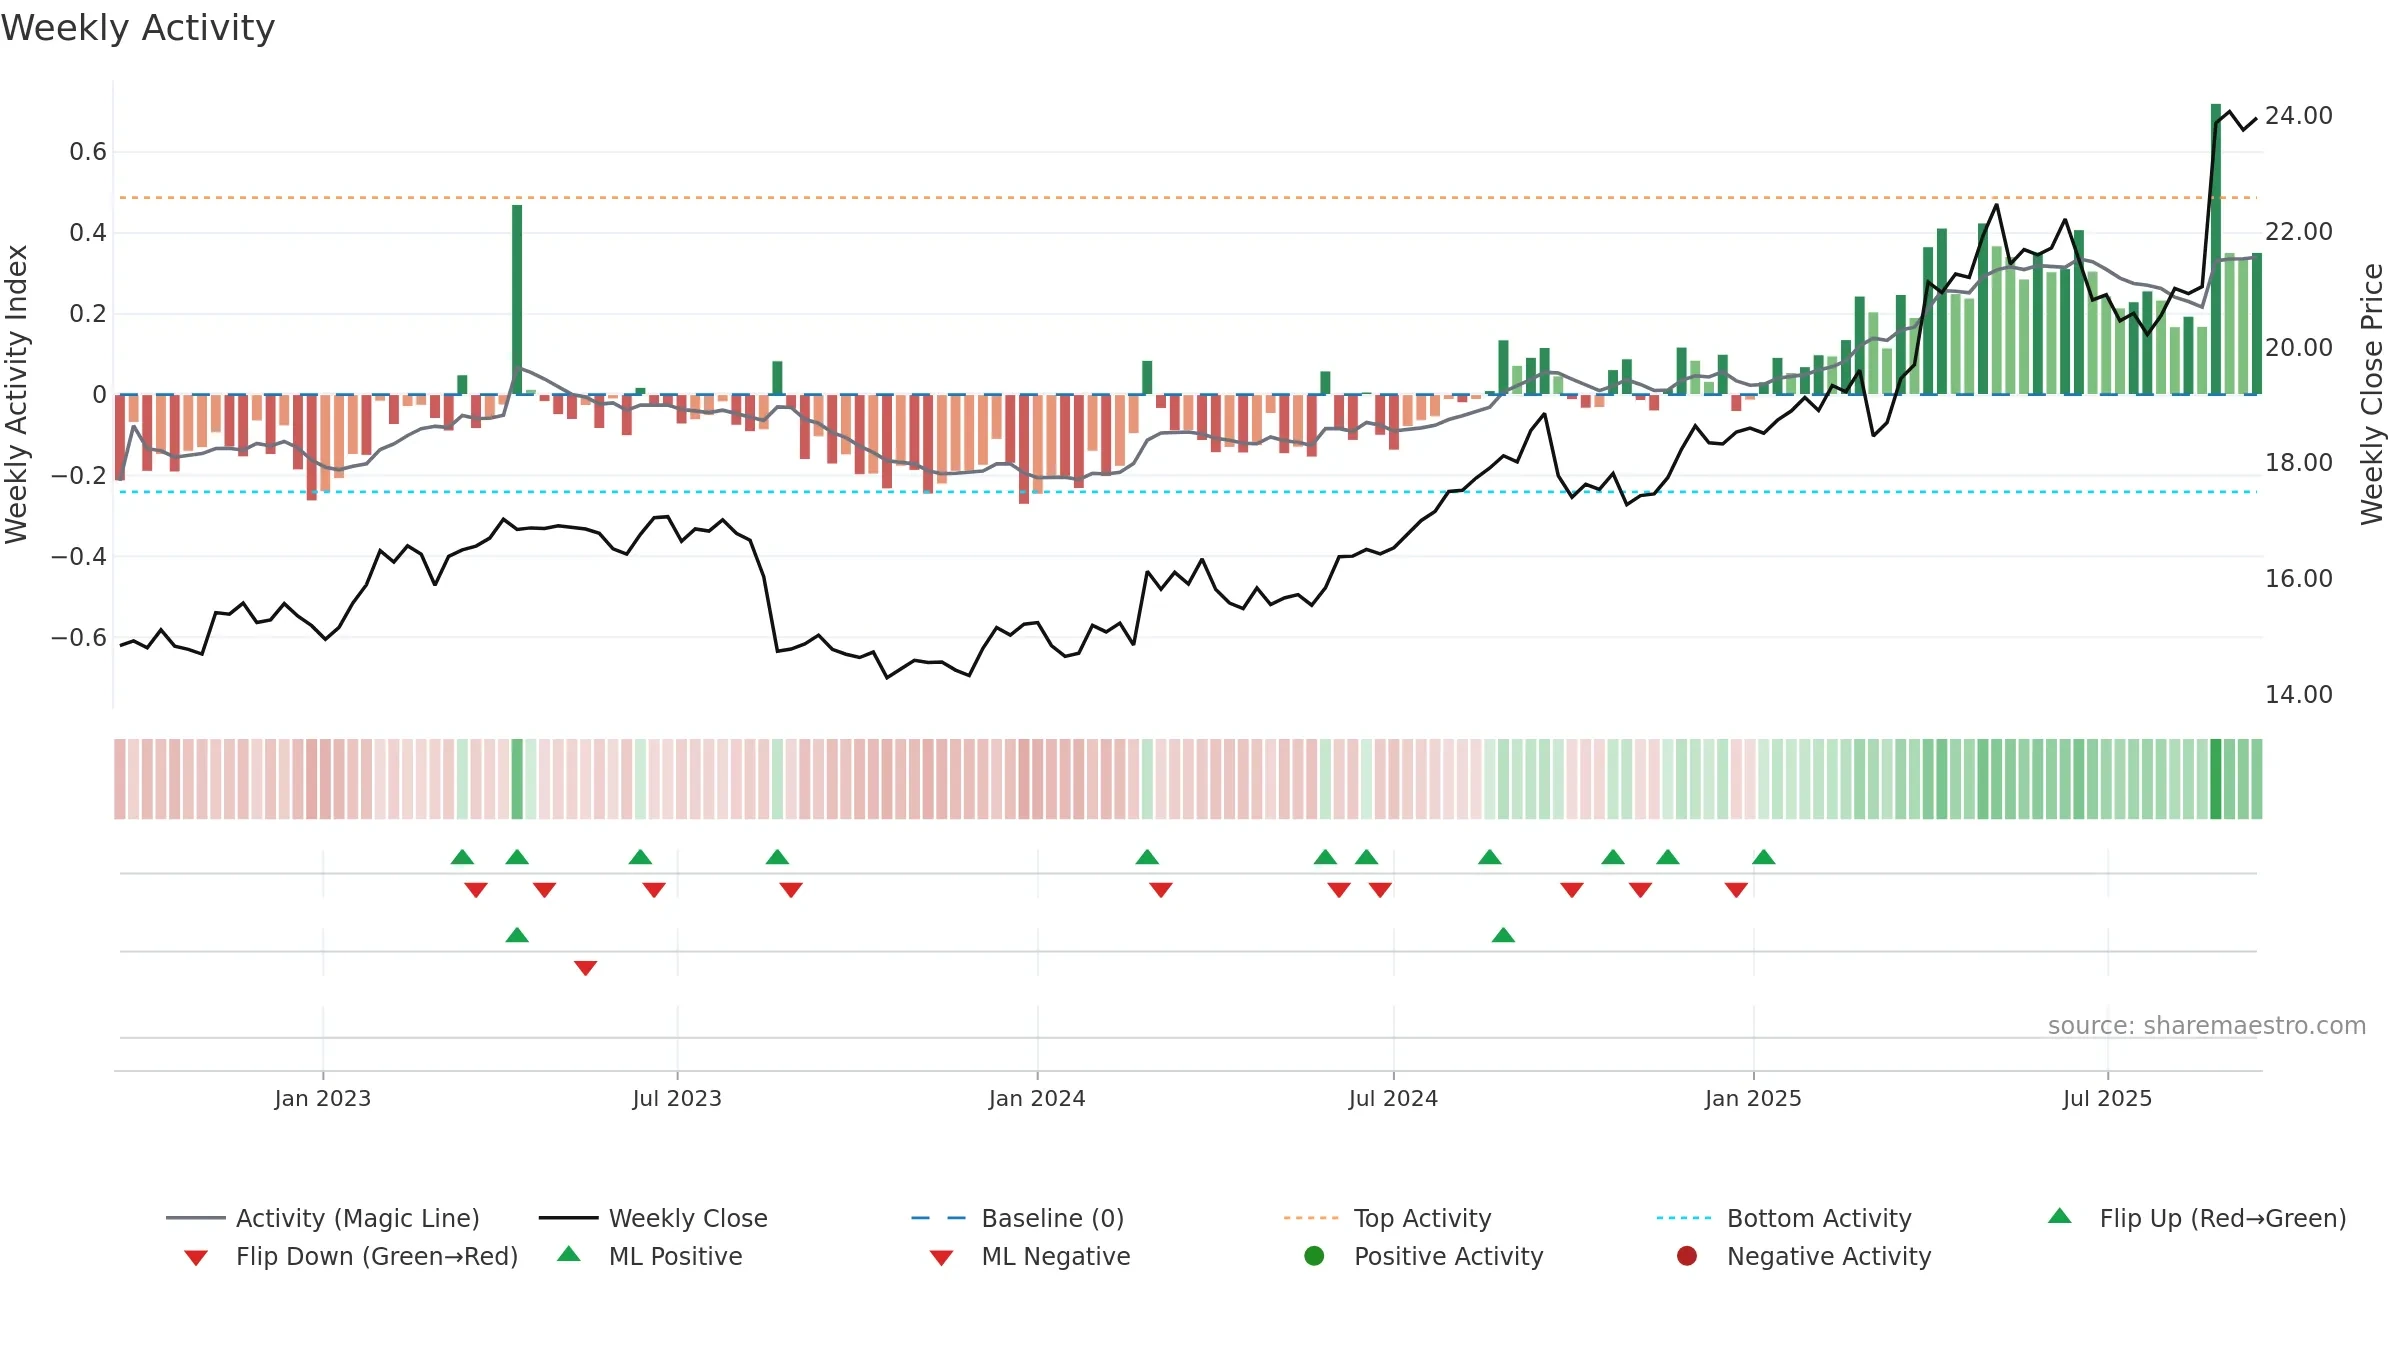Click the first flip-up marker before Jul 2023
This screenshot has width=2400, height=1350.
pyautogui.click(x=462, y=857)
